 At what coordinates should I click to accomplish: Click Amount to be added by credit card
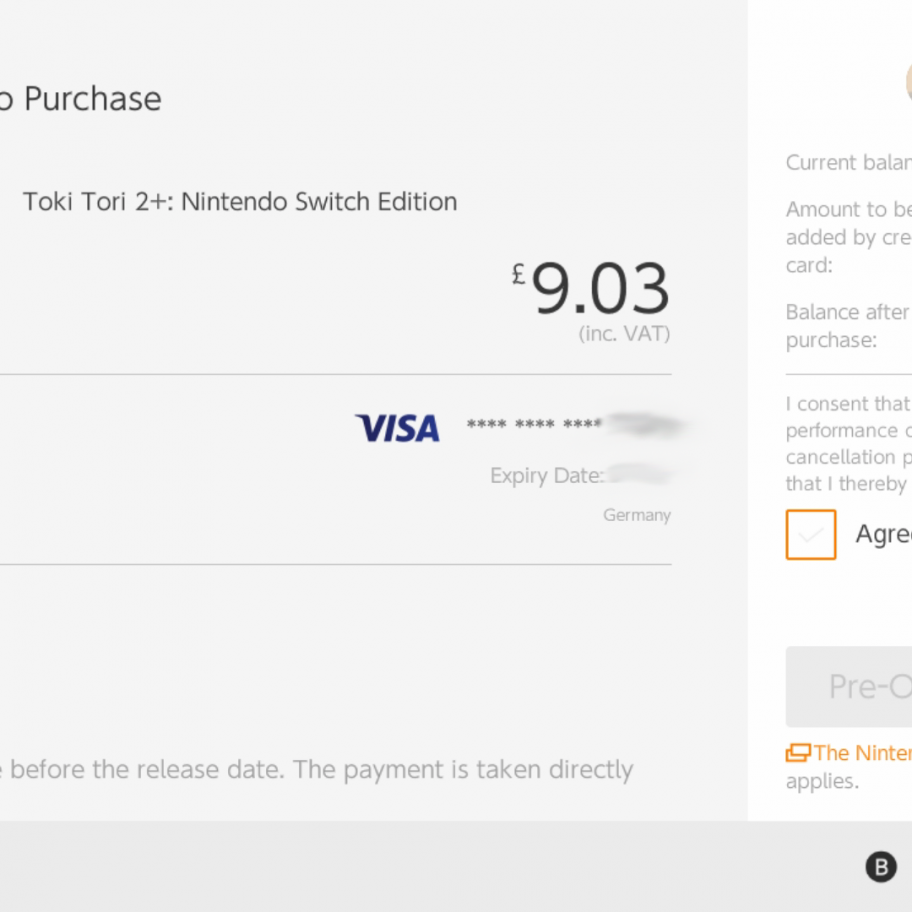[x=849, y=237]
